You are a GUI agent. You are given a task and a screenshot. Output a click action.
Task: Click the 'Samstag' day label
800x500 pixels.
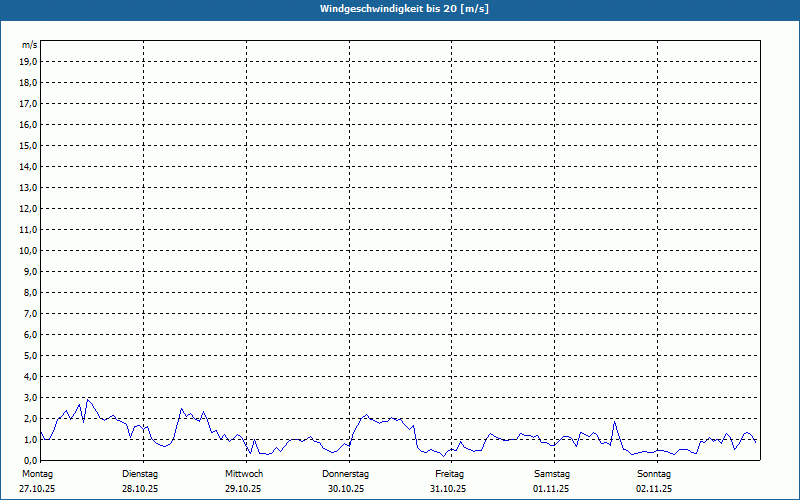click(x=552, y=473)
